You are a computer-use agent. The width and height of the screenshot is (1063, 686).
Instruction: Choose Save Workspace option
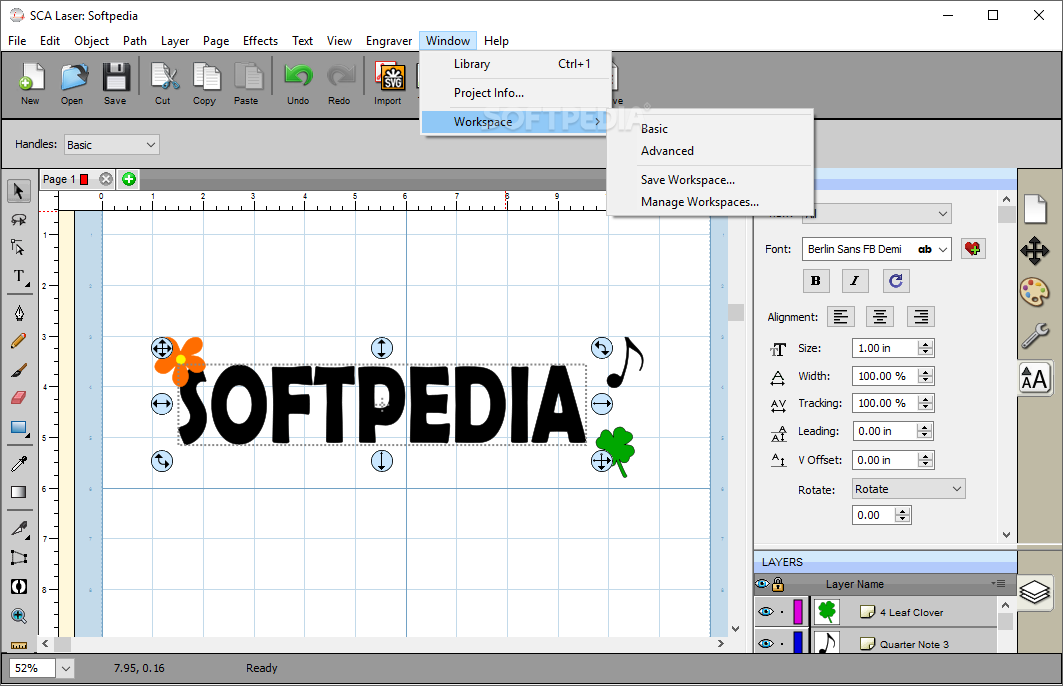pyautogui.click(x=710, y=180)
